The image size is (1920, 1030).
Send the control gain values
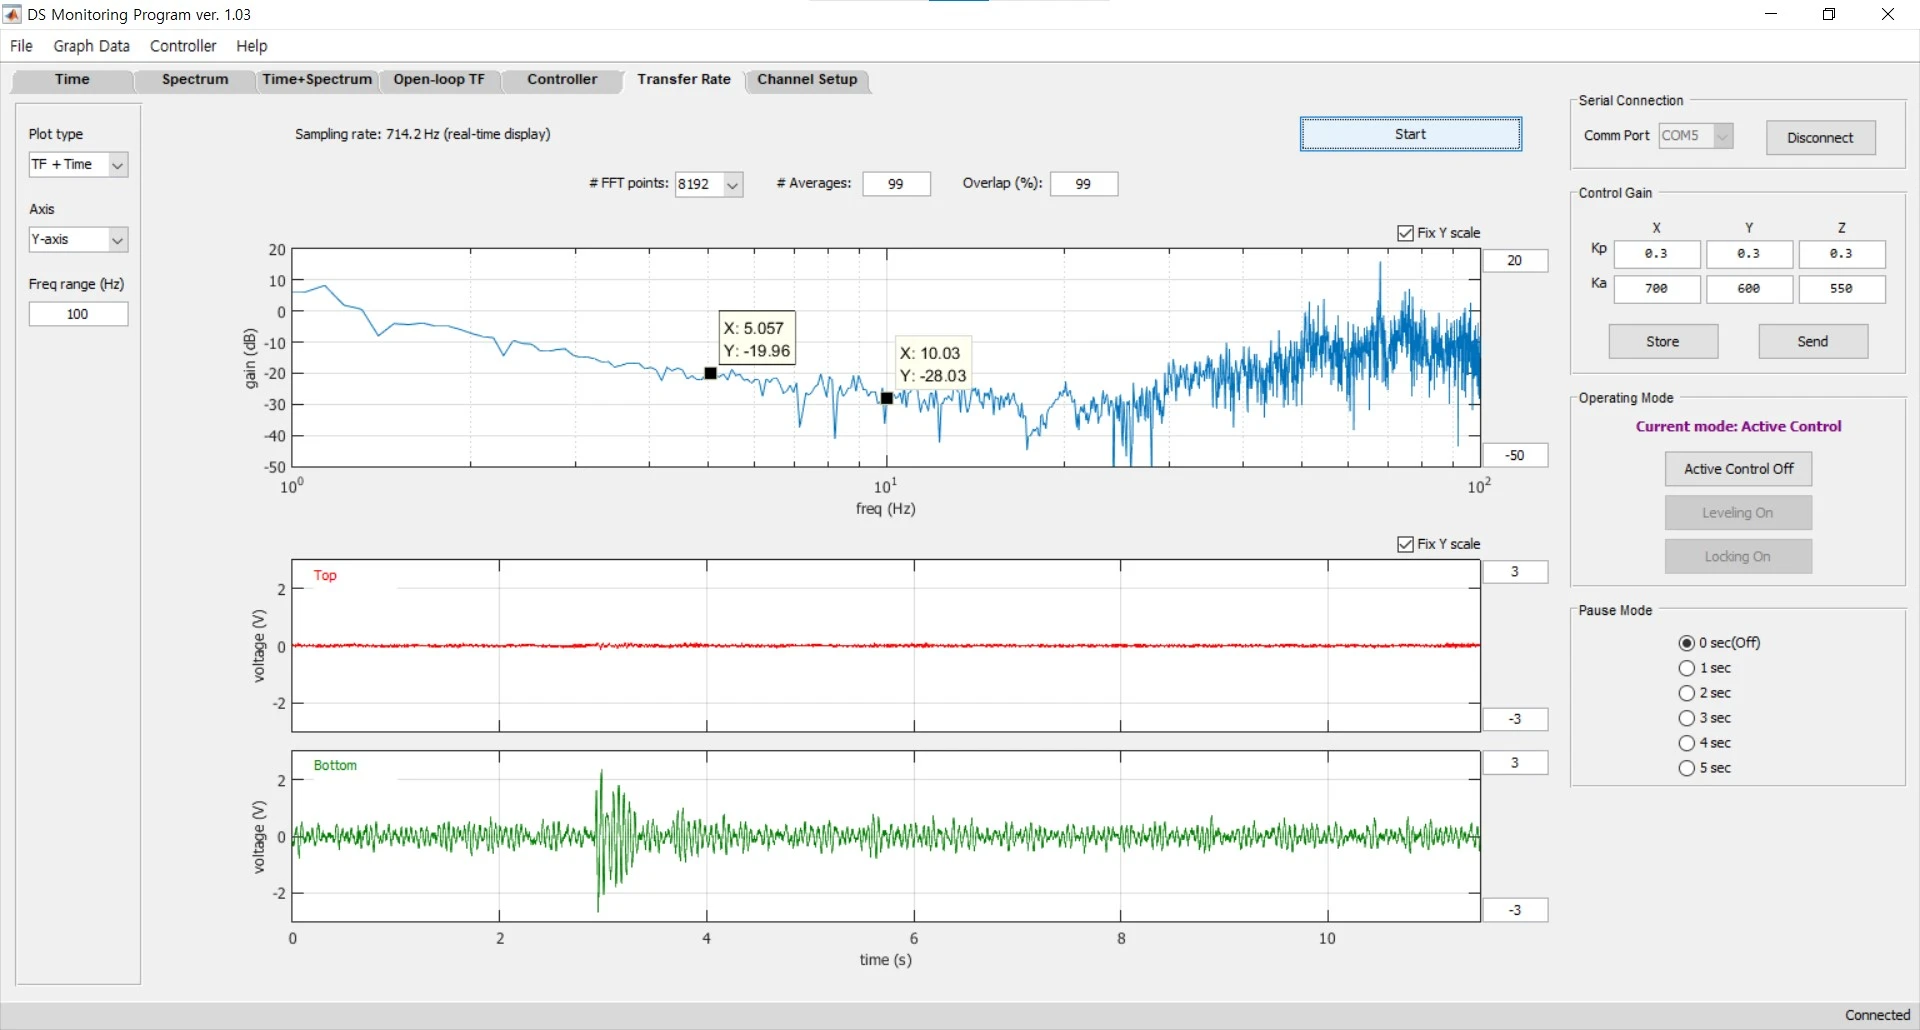click(1812, 342)
